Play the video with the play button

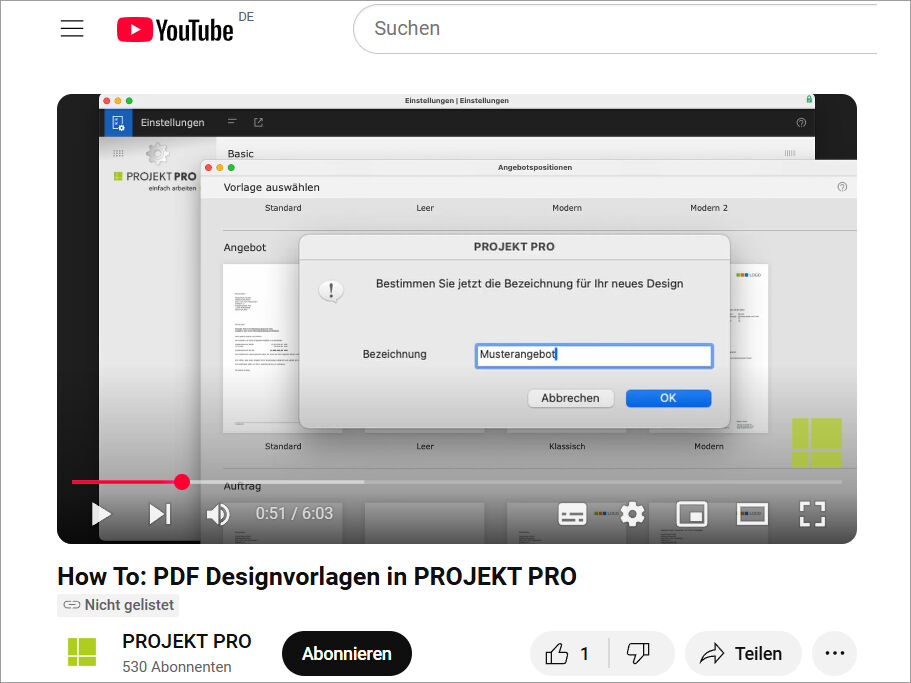click(101, 514)
